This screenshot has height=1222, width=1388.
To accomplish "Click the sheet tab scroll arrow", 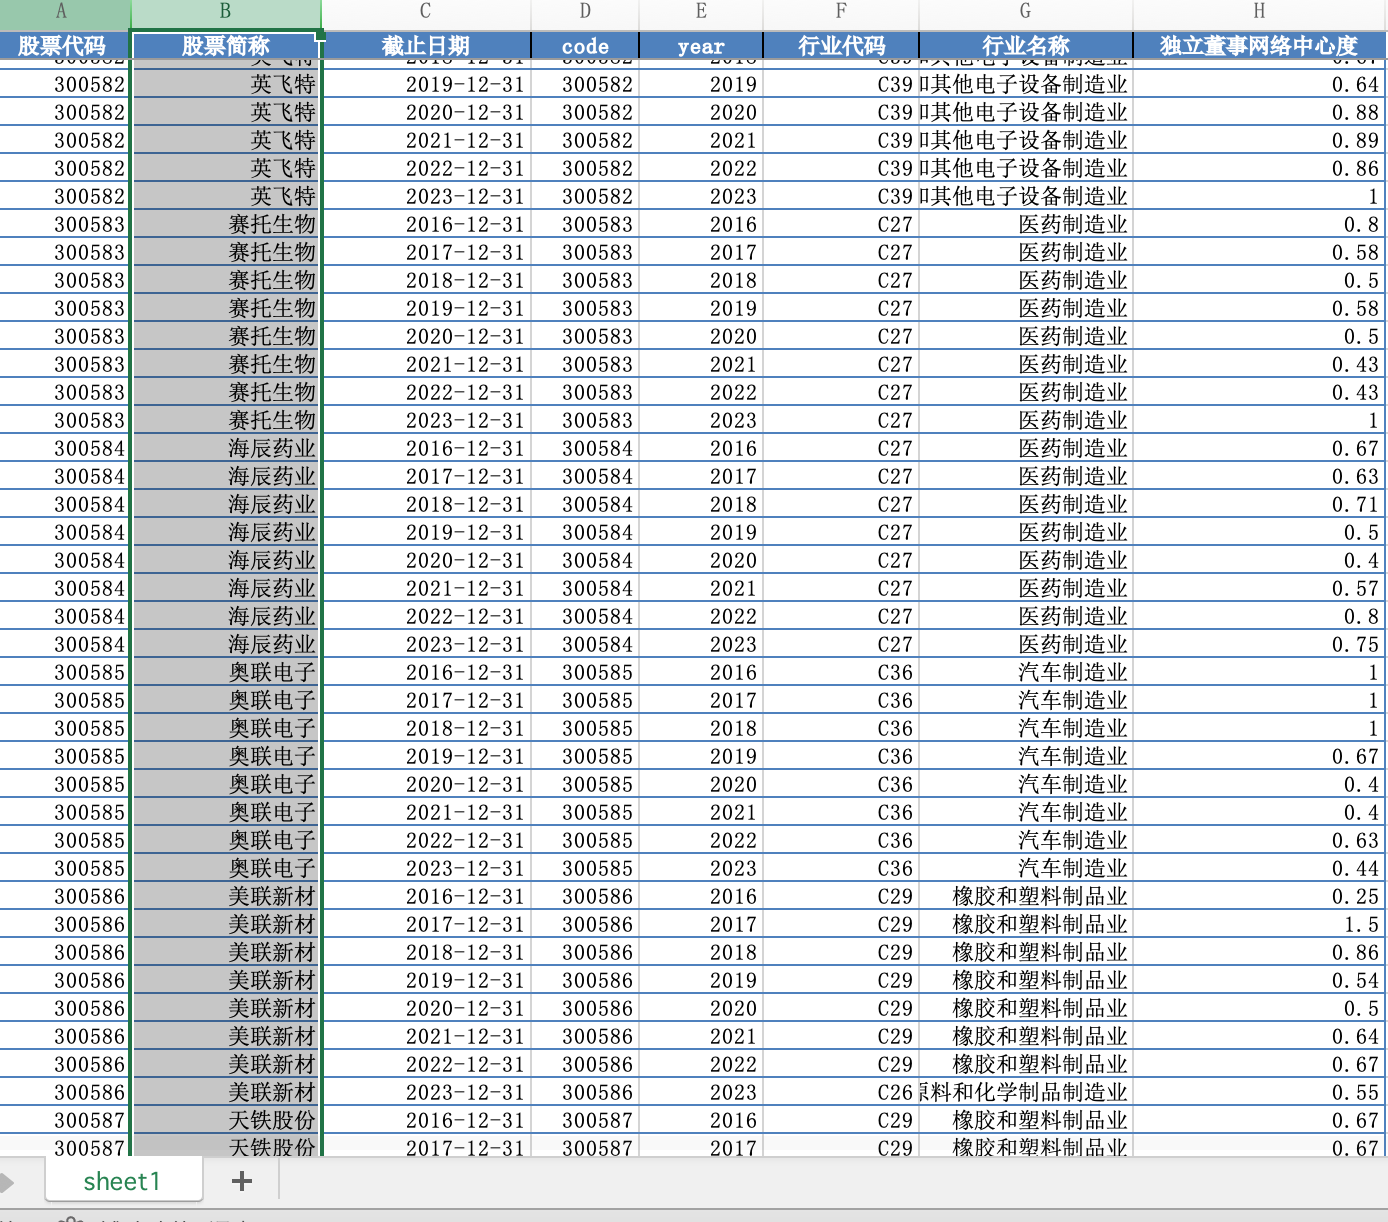I will tap(8, 1182).
